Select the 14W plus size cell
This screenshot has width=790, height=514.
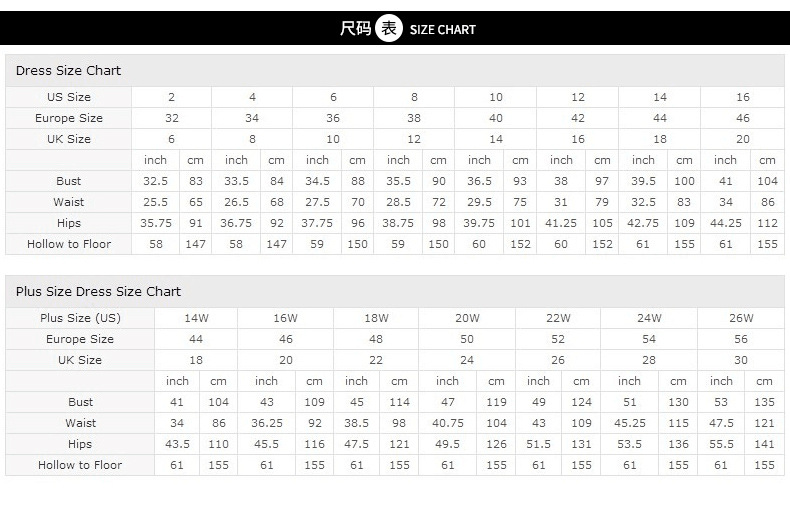(x=196, y=318)
